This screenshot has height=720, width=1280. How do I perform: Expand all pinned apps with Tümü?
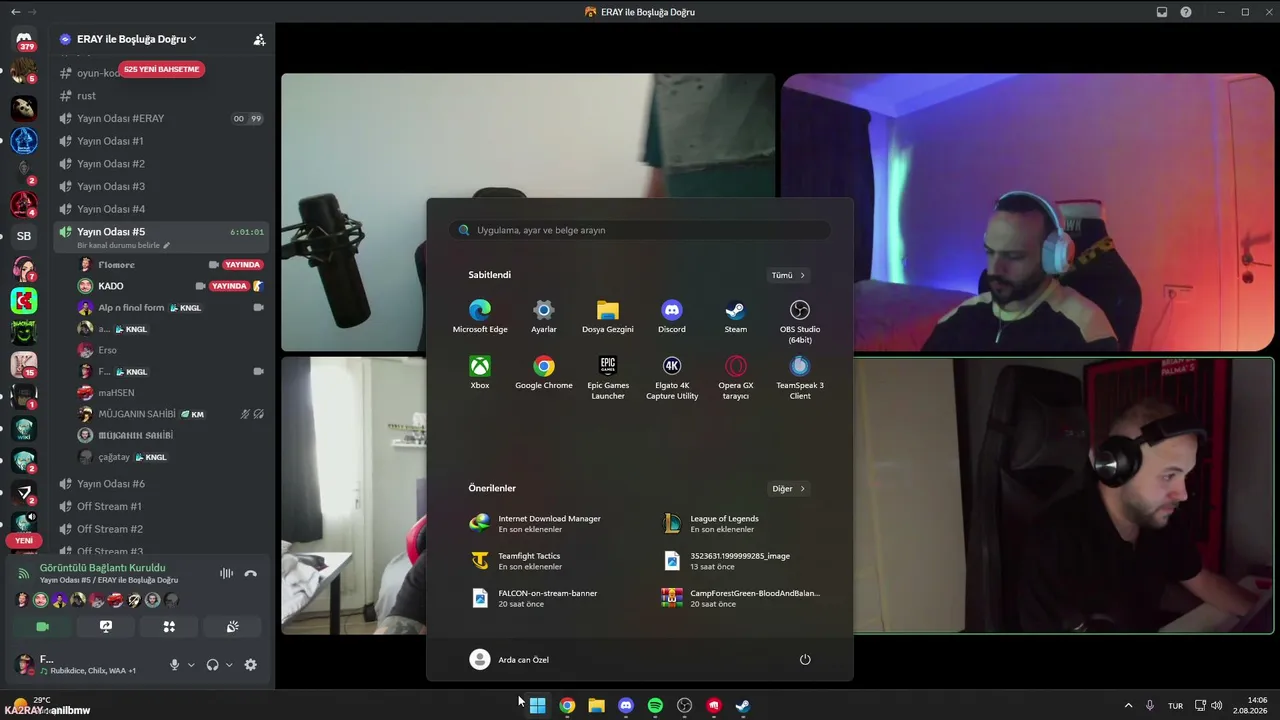coord(788,275)
